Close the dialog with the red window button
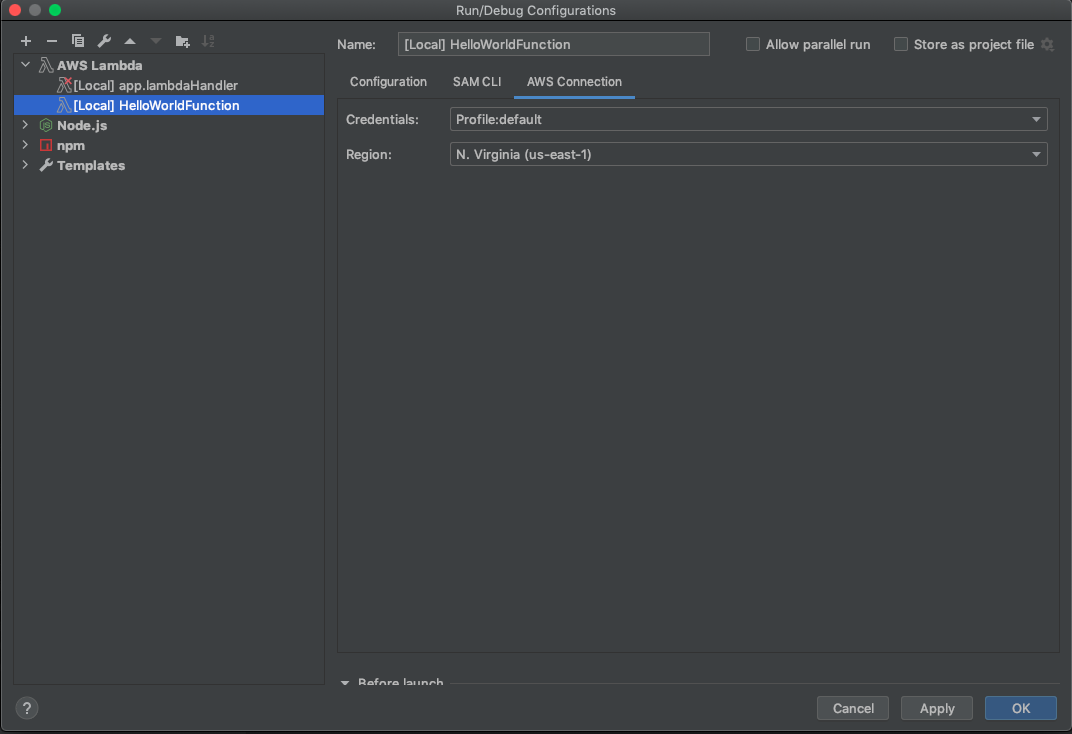This screenshot has width=1072, height=734. tap(15, 10)
